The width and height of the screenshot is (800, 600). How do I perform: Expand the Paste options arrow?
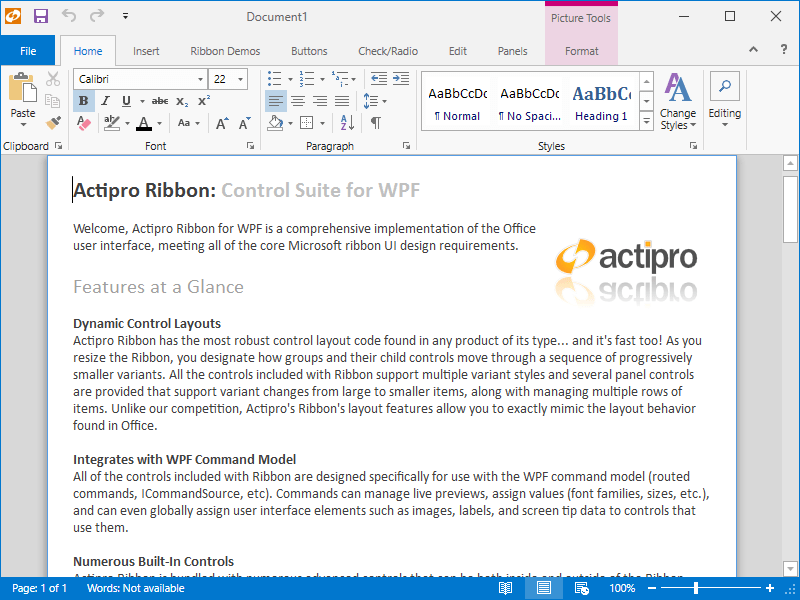point(23,124)
